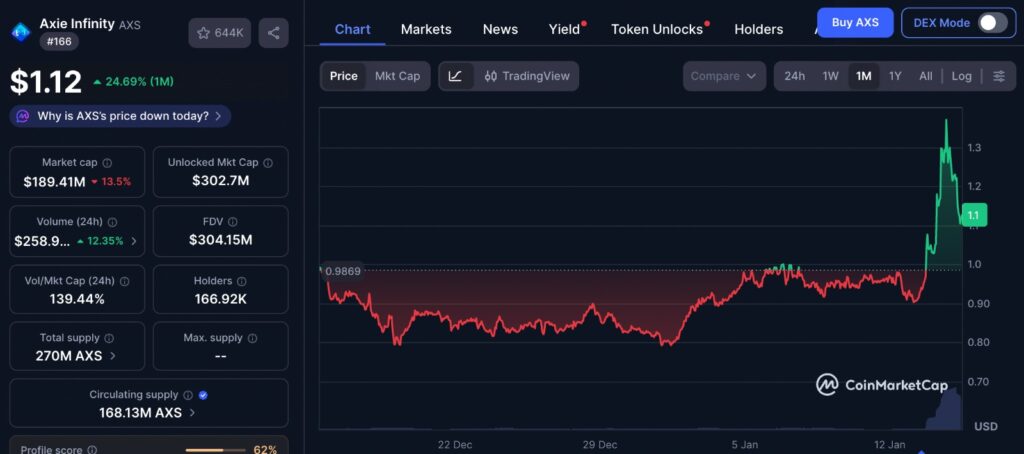This screenshot has height=454, width=1024.
Task: Select the Price chart toggle
Action: (344, 76)
